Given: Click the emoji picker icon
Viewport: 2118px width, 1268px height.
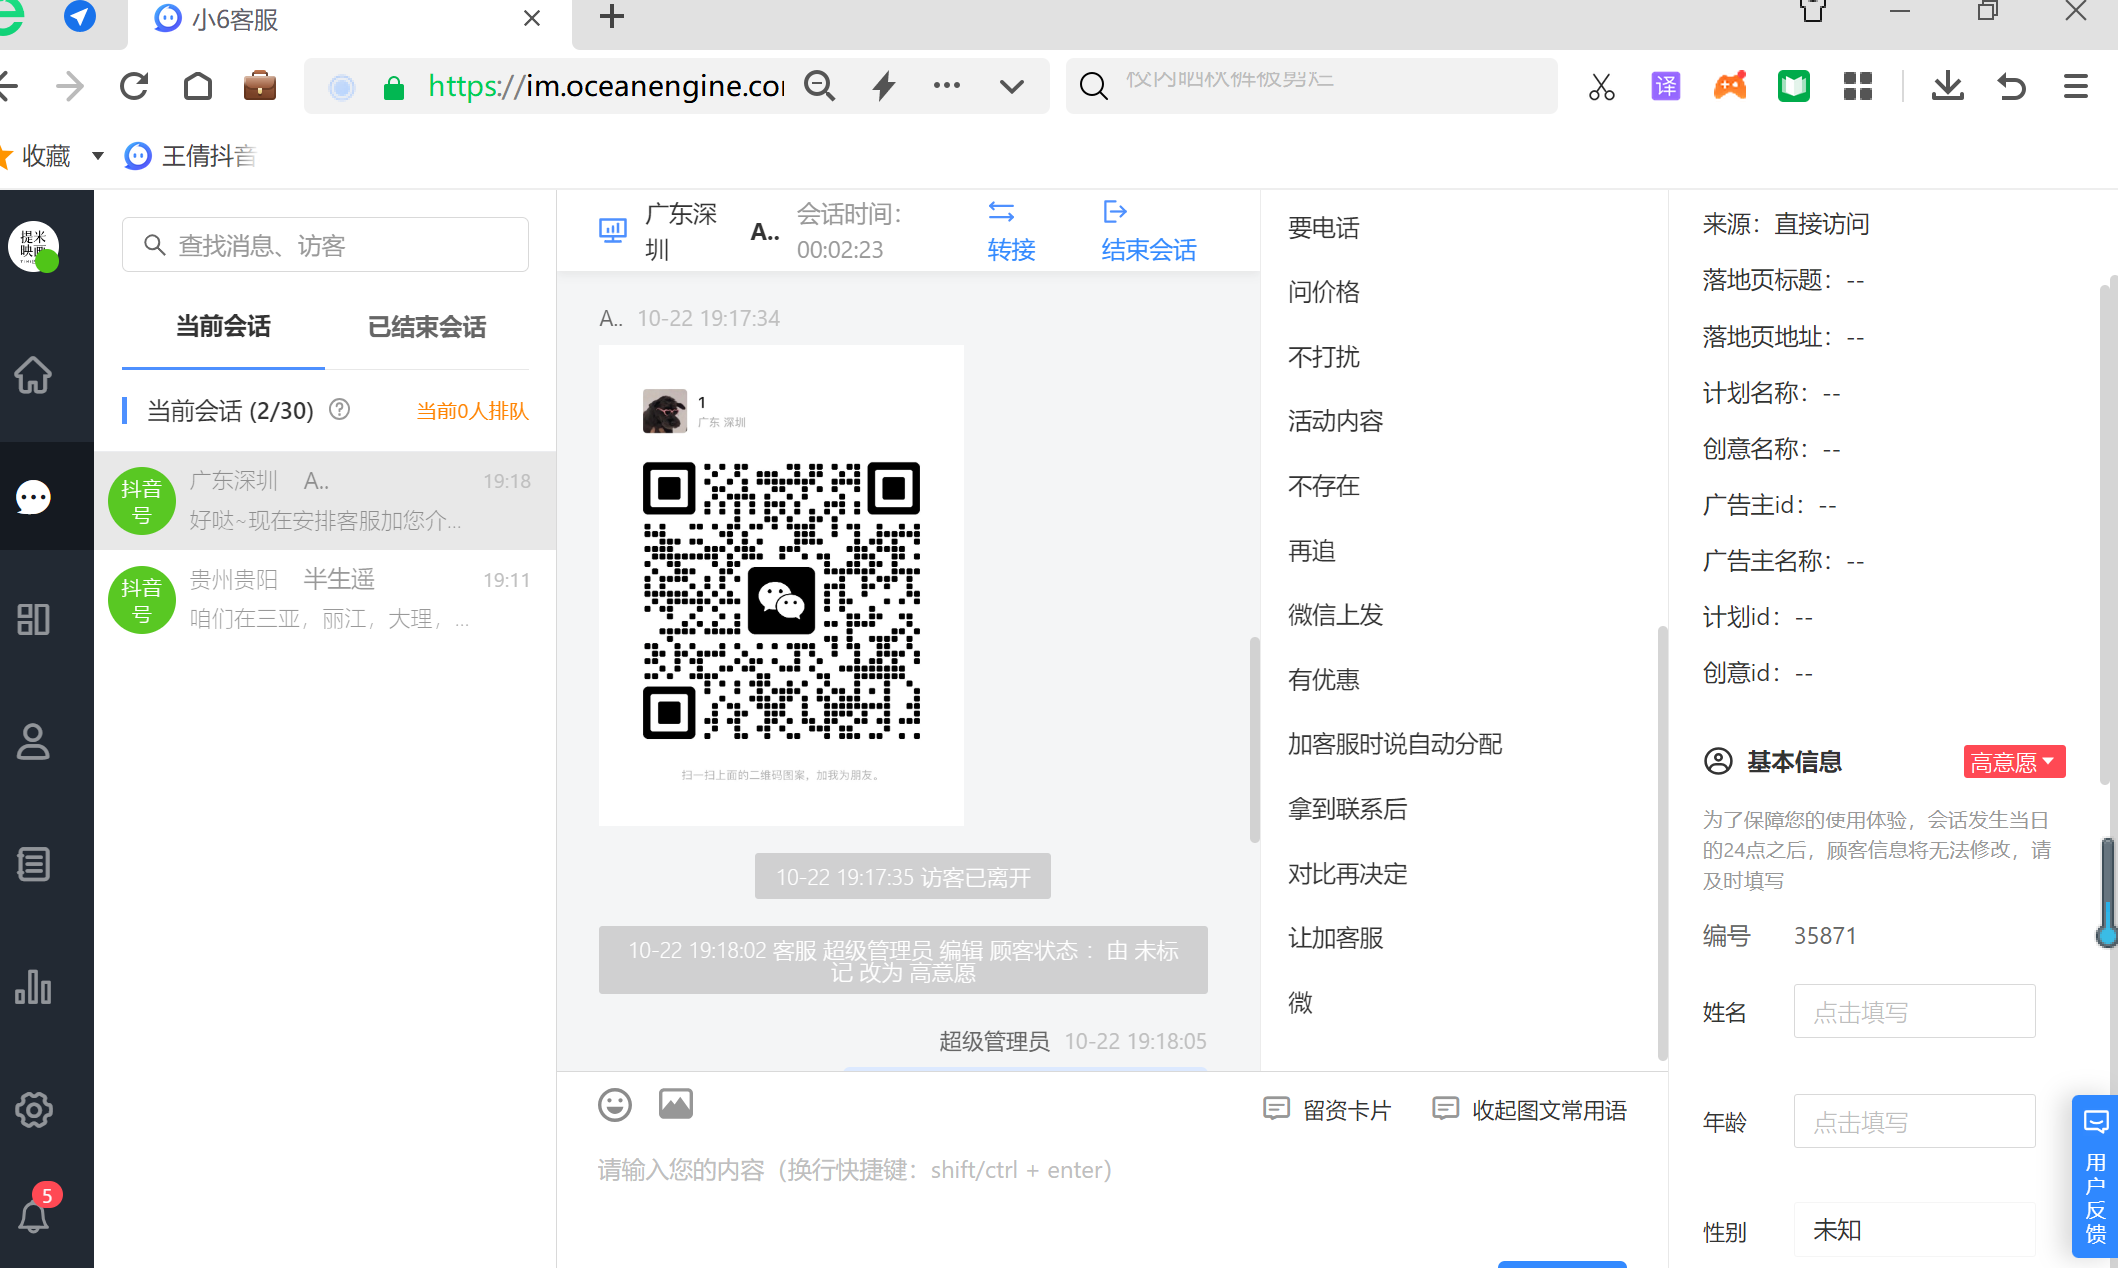Looking at the screenshot, I should [615, 1105].
